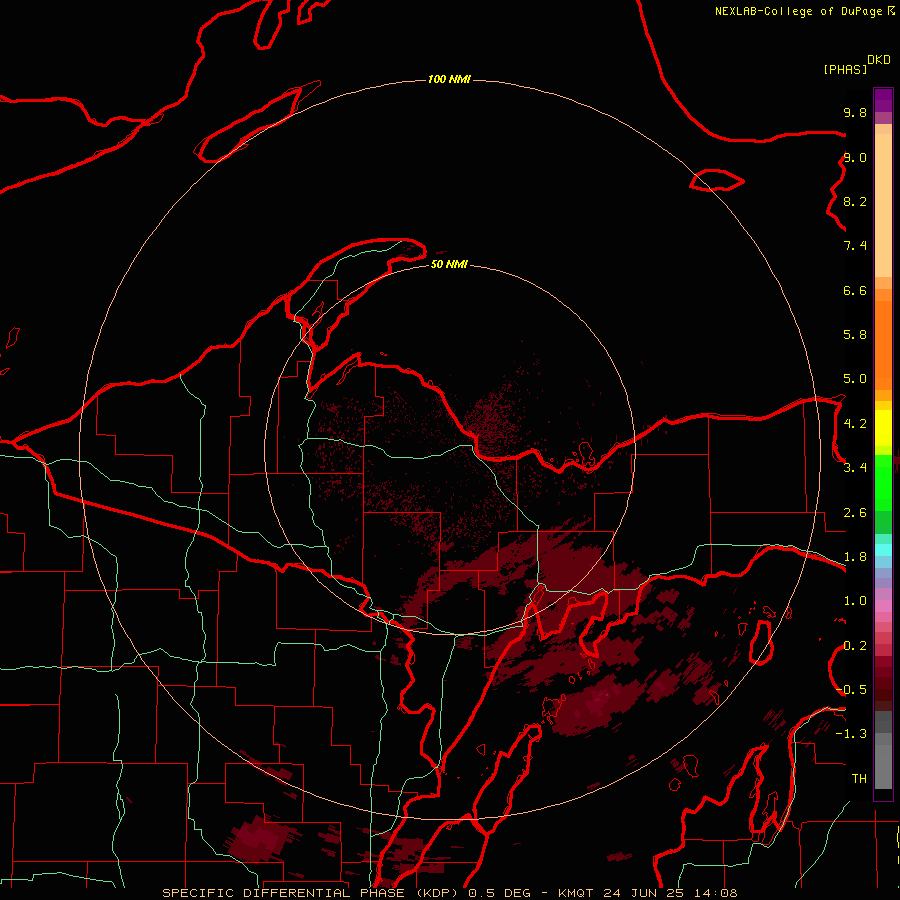Pick the pale peach segment of the color bar
The image size is (900, 900).
tap(883, 205)
